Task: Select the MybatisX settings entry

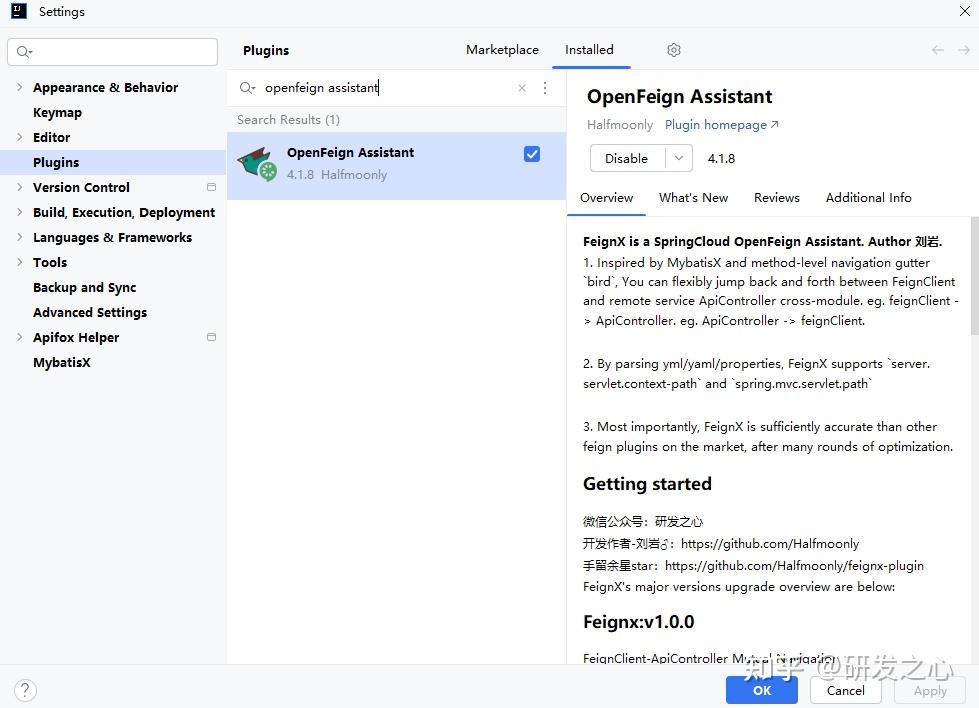Action: tap(62, 362)
